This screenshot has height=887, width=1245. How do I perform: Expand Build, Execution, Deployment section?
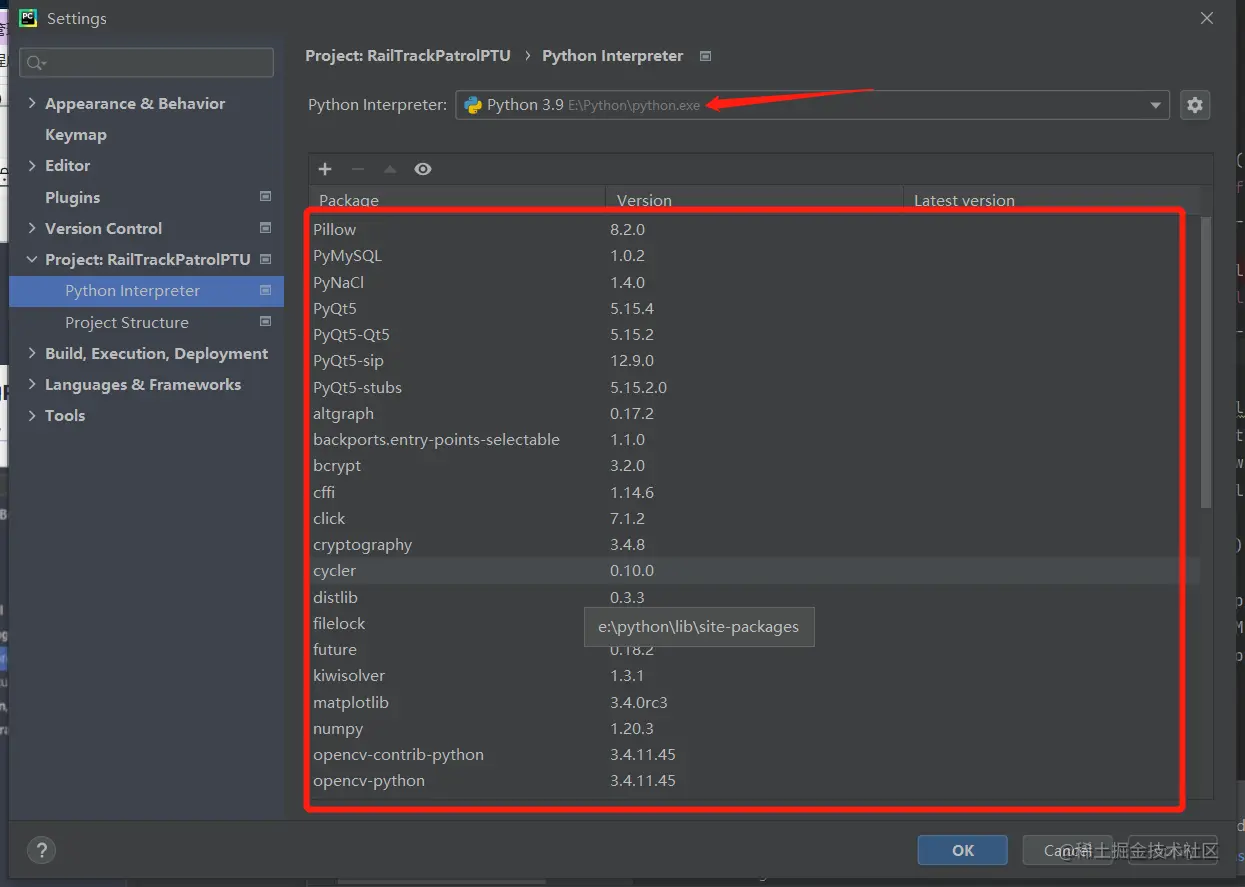32,353
